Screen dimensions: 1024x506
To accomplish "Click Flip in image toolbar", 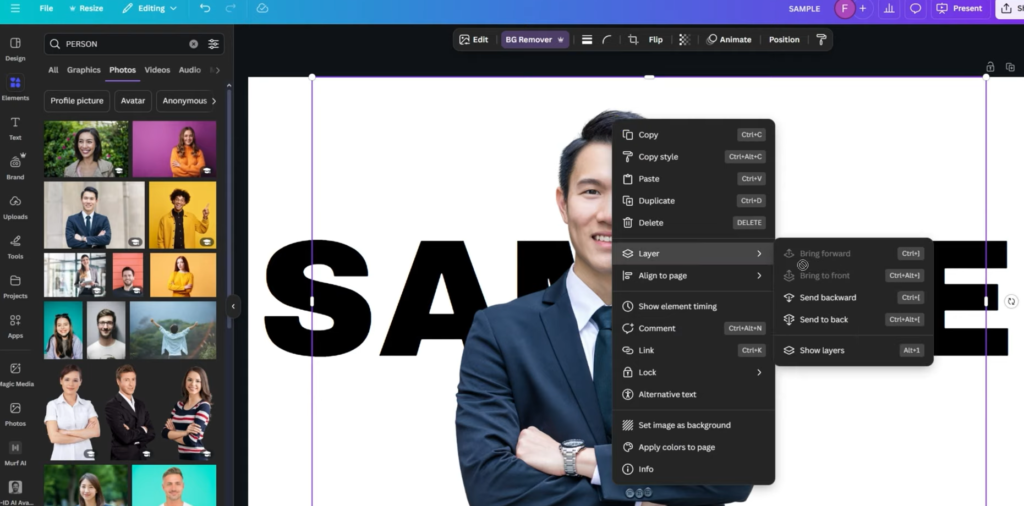I will (656, 40).
